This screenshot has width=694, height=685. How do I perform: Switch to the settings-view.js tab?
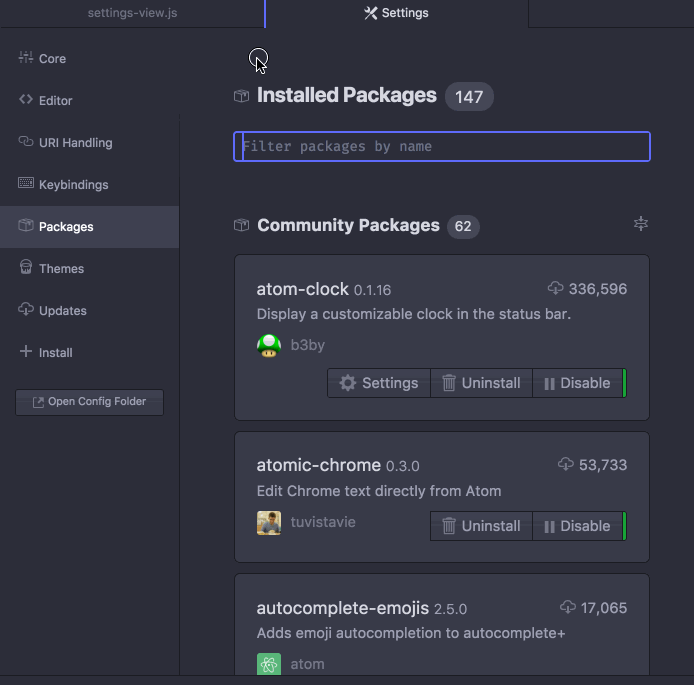tap(132, 13)
